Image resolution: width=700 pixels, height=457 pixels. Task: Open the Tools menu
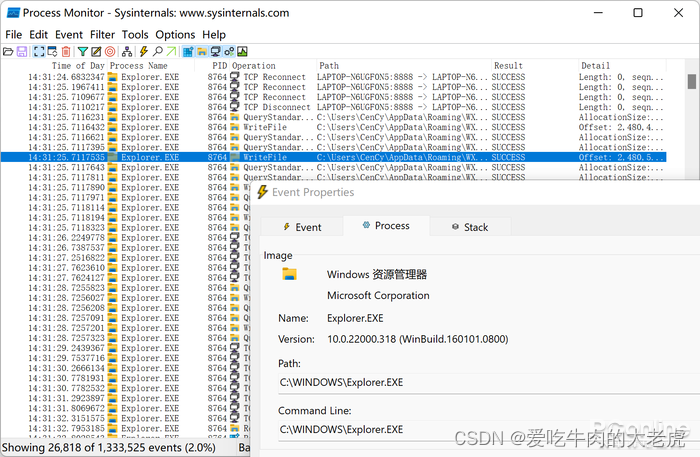tap(135, 35)
